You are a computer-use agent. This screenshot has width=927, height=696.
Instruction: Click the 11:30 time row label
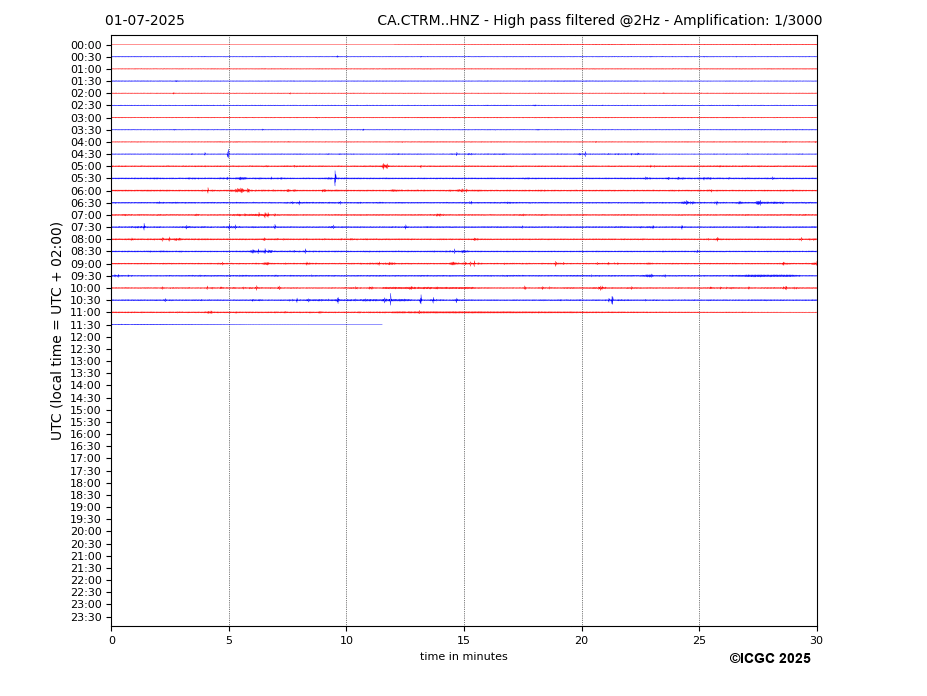coord(86,326)
